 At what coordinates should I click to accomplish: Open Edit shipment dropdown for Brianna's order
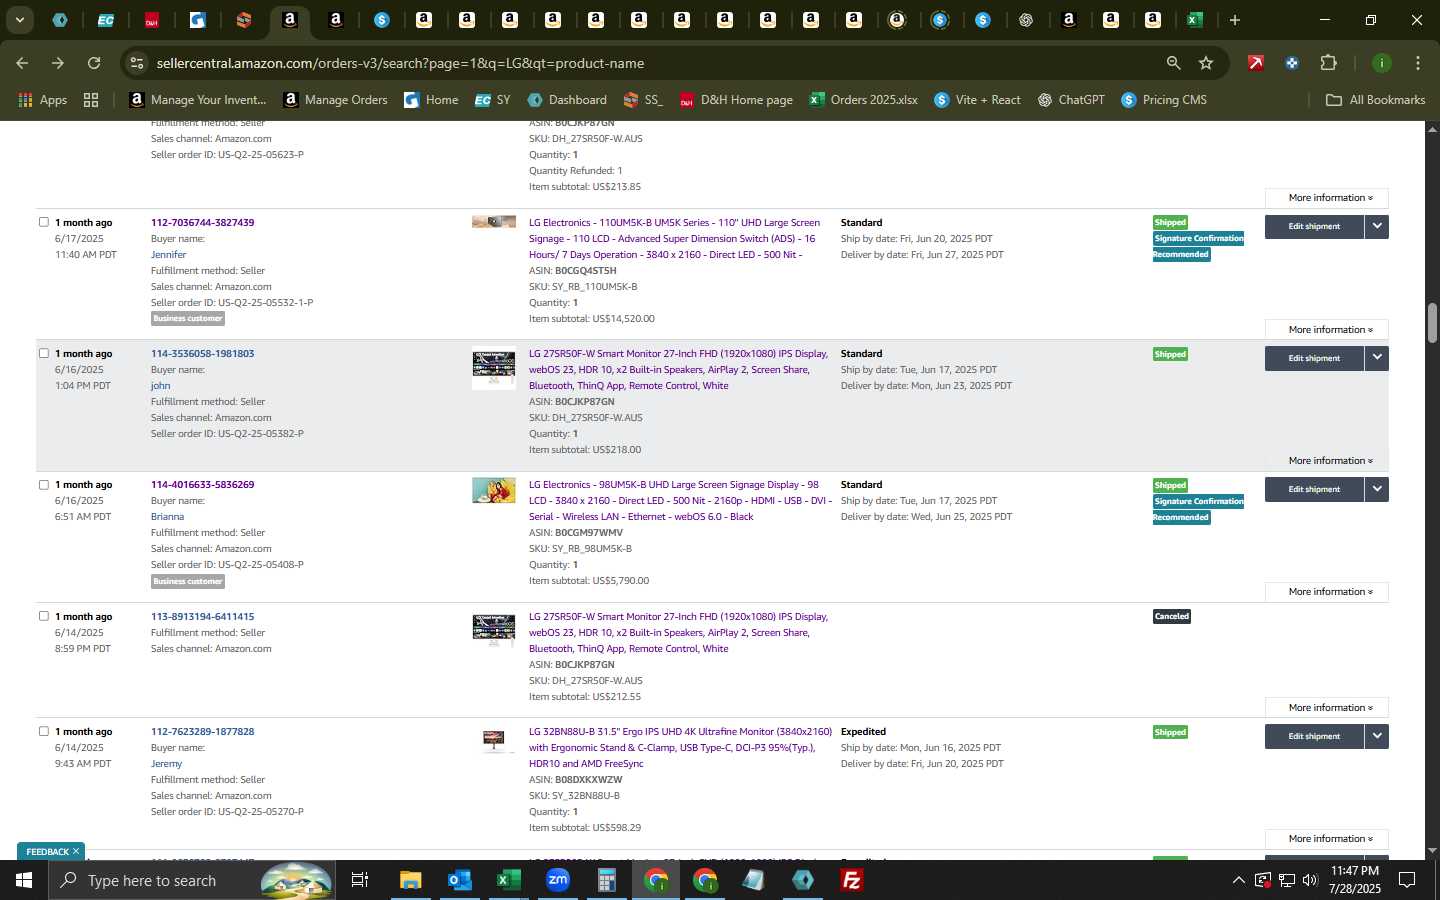coord(1377,489)
